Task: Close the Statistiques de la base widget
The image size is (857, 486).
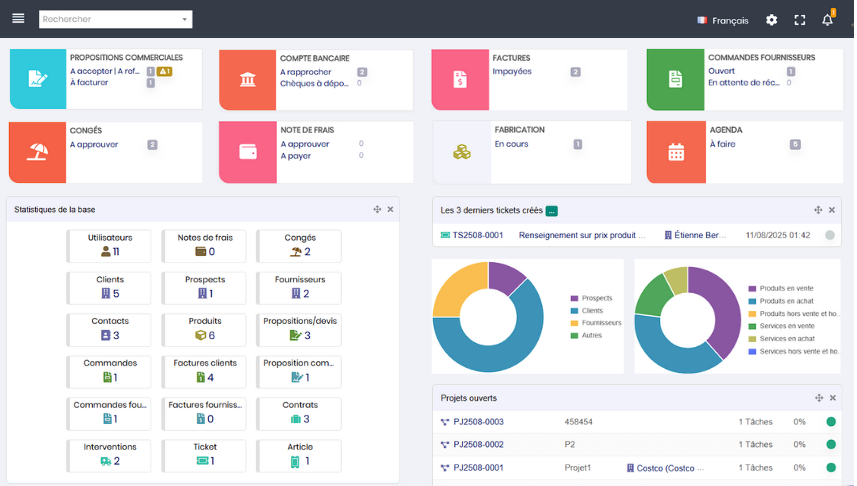Action: pos(390,209)
